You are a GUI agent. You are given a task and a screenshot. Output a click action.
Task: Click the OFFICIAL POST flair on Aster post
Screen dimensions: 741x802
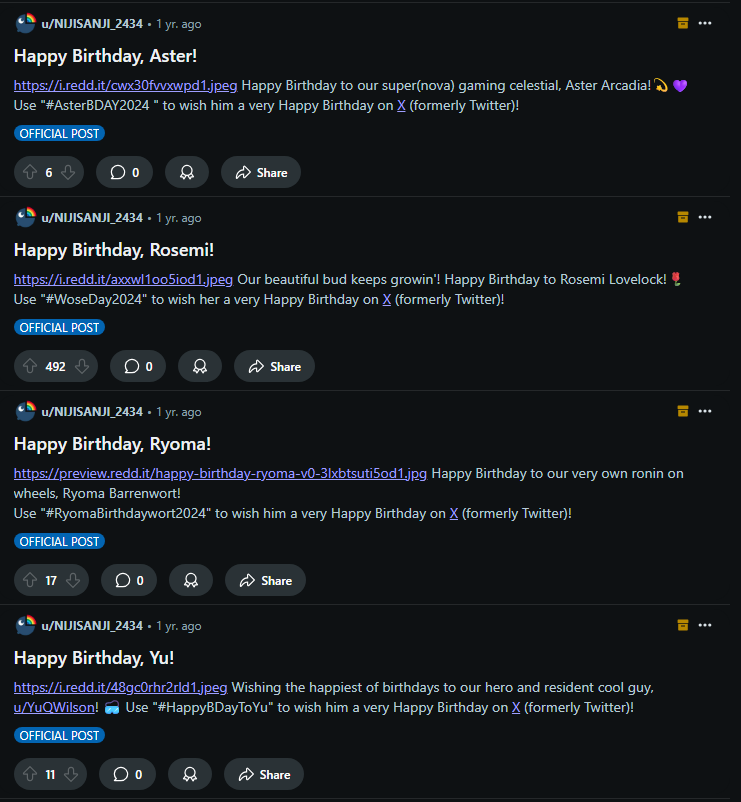[60, 133]
